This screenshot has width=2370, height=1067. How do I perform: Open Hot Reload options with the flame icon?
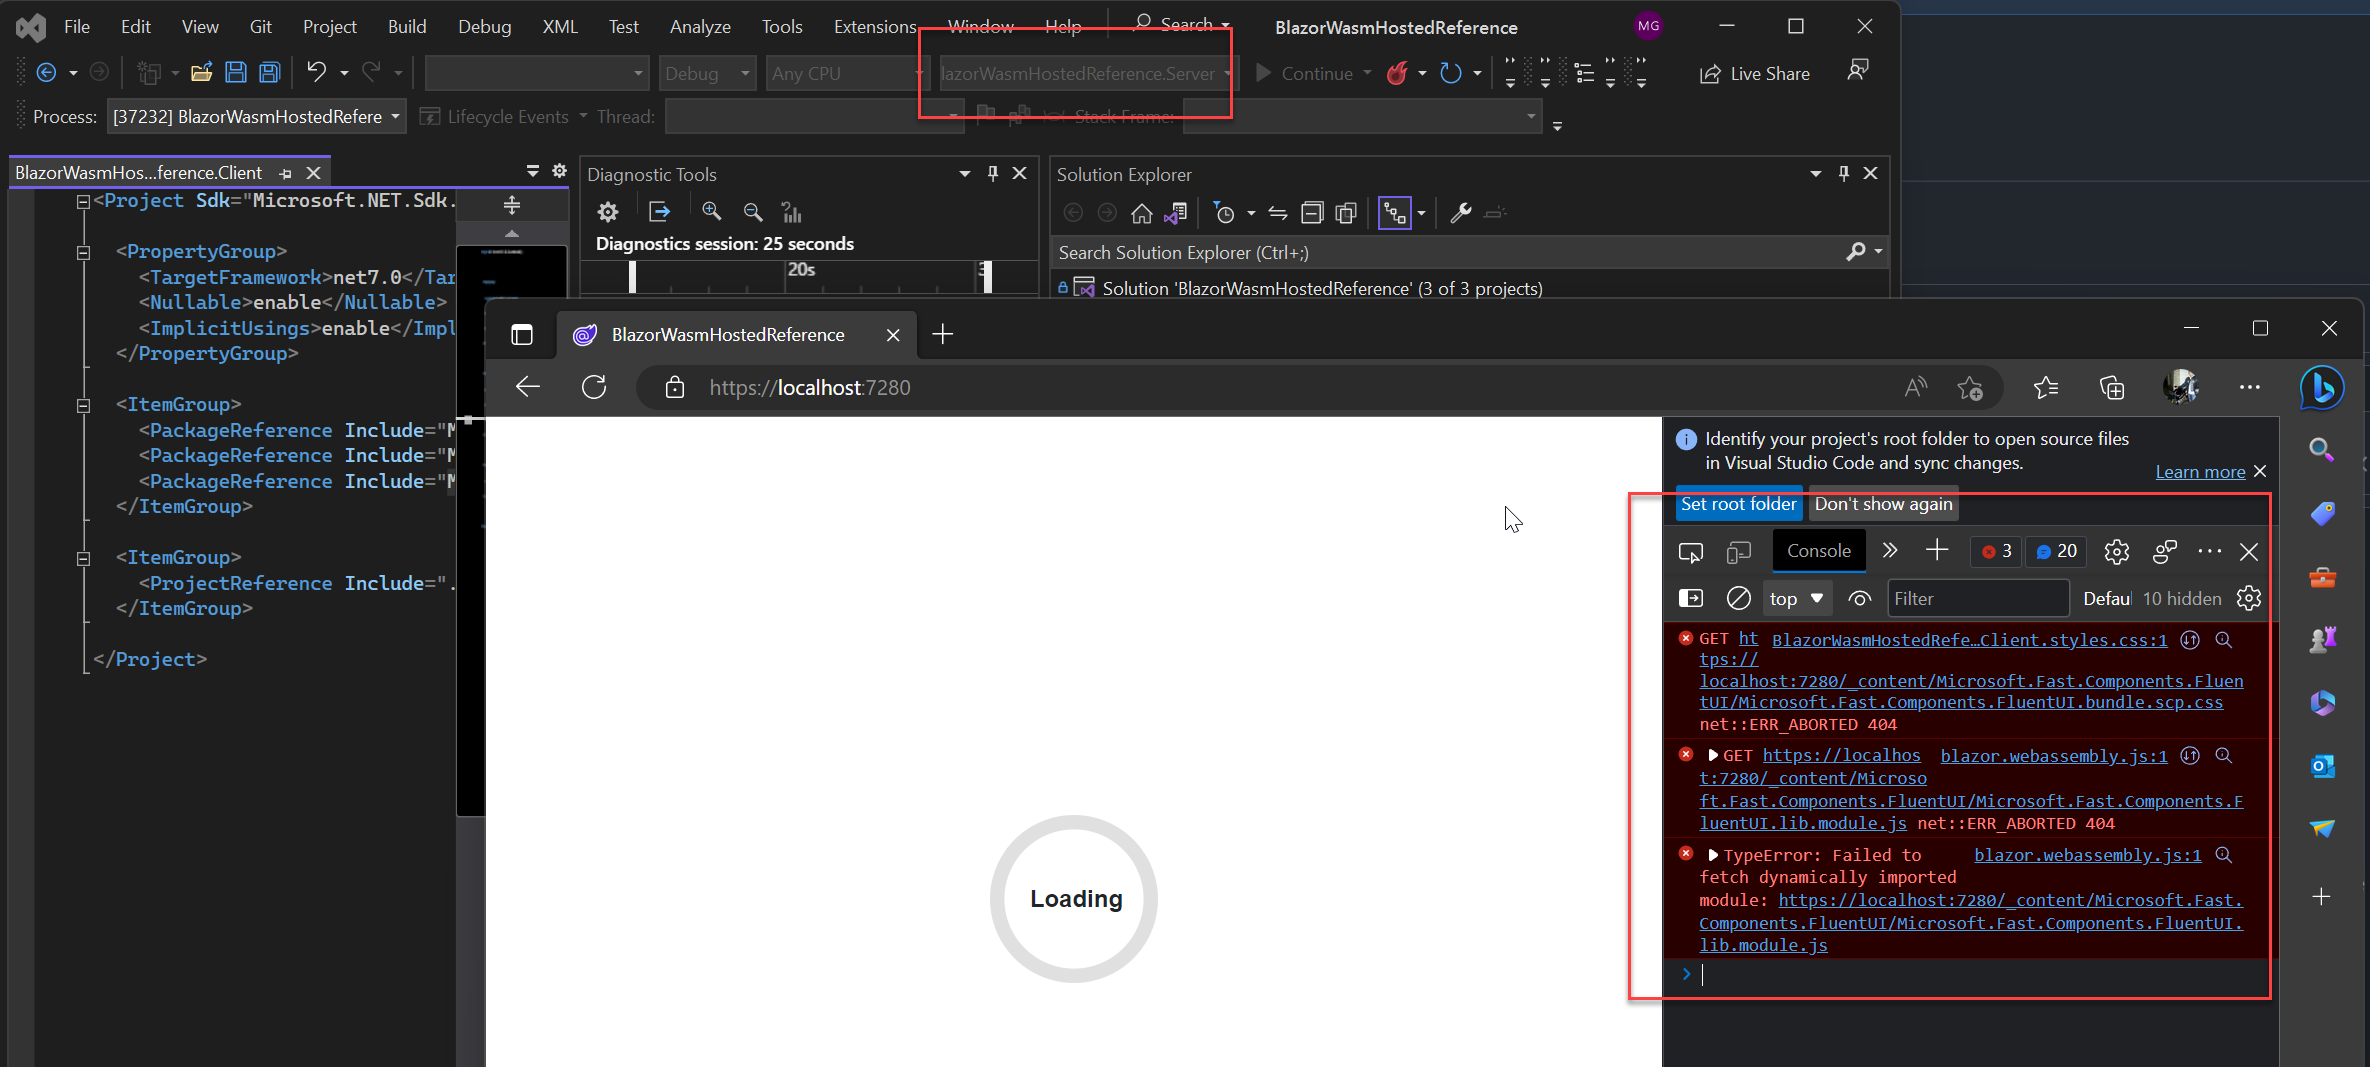[x=1399, y=73]
